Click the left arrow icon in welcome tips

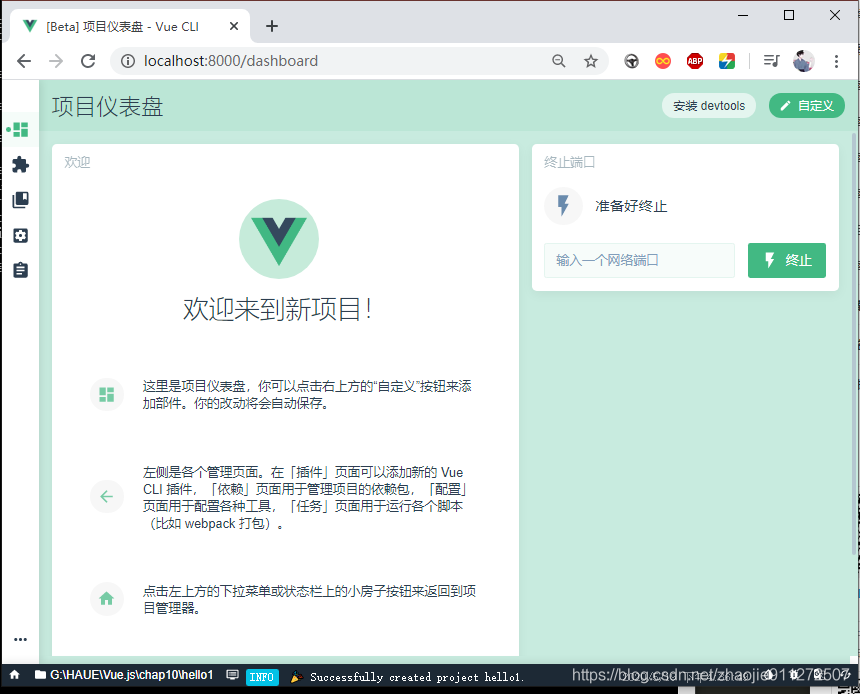coord(106,496)
